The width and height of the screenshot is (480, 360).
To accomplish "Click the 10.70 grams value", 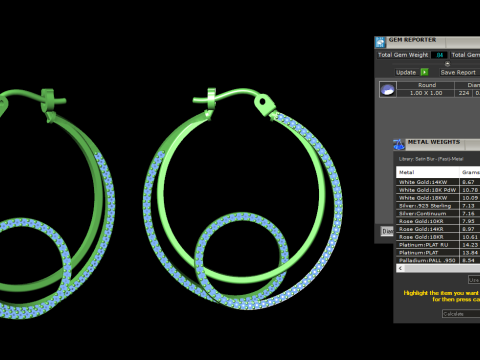I will [470, 190].
